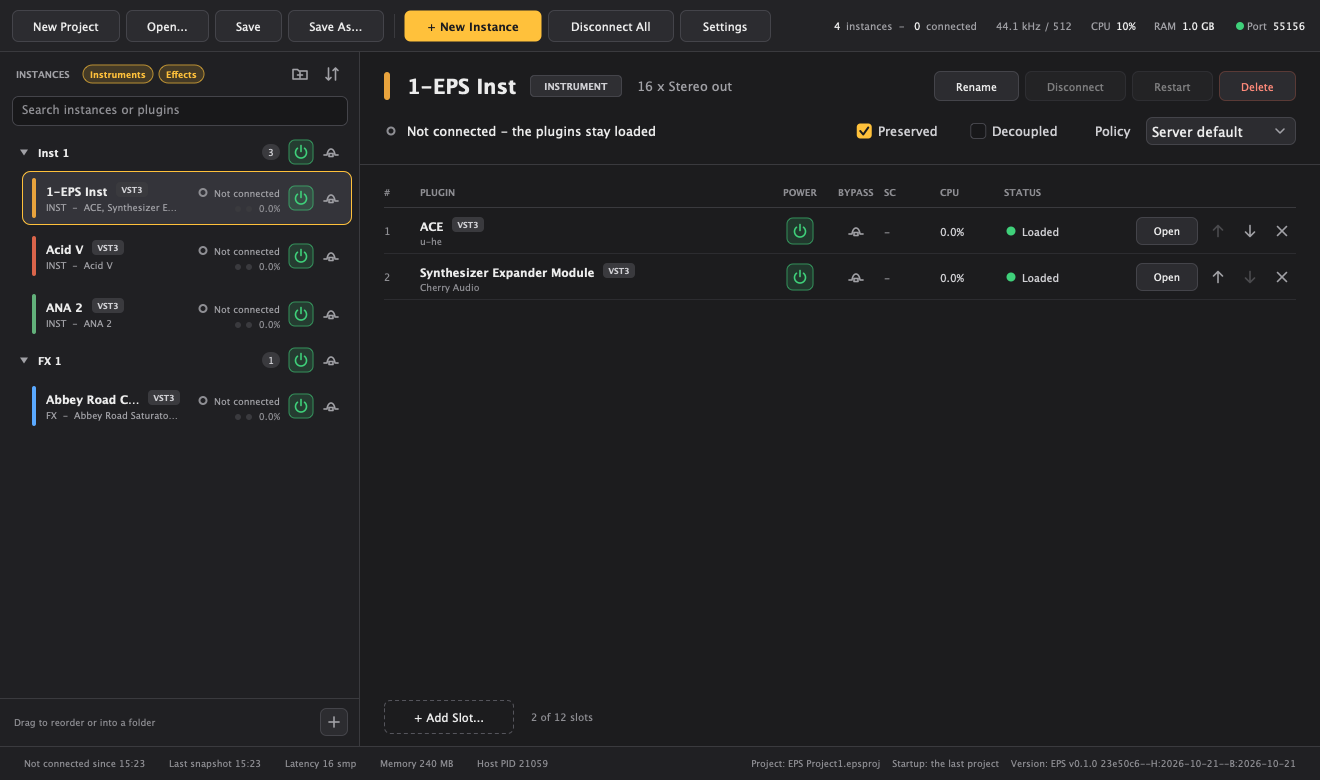1320x780 pixels.
Task: Click the New Instance button
Action: [x=473, y=26]
